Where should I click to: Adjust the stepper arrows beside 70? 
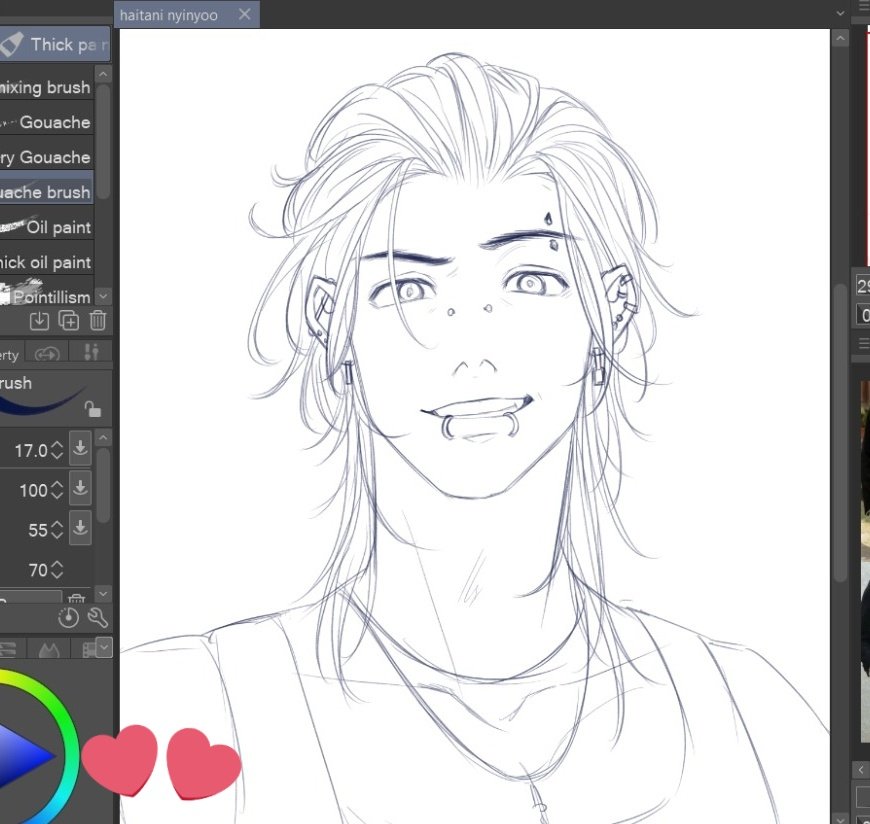[x=57, y=570]
